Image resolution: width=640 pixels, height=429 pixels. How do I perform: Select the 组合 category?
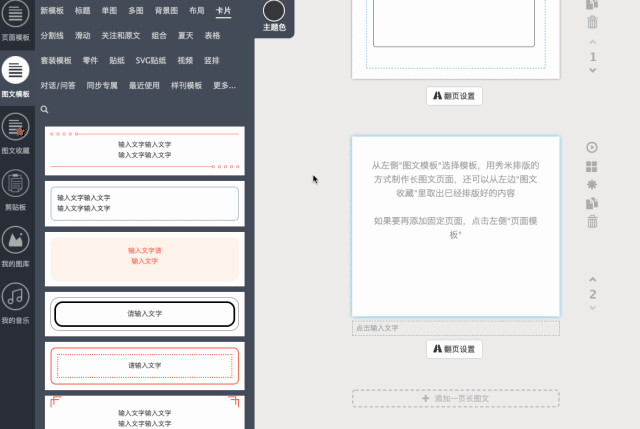coord(159,36)
